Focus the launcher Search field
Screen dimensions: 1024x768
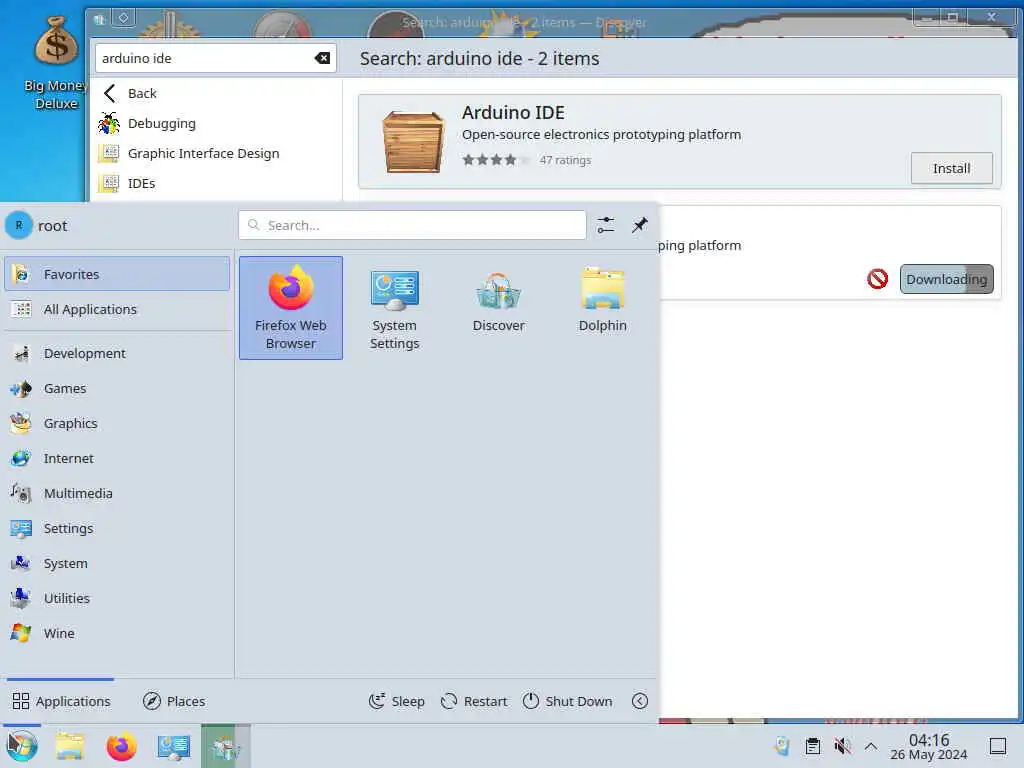412,225
